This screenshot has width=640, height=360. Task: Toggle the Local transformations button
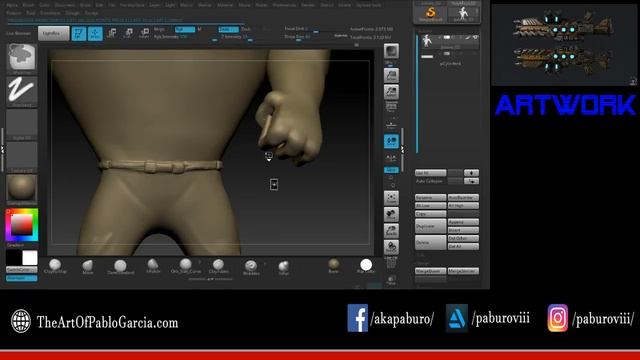coord(391,141)
